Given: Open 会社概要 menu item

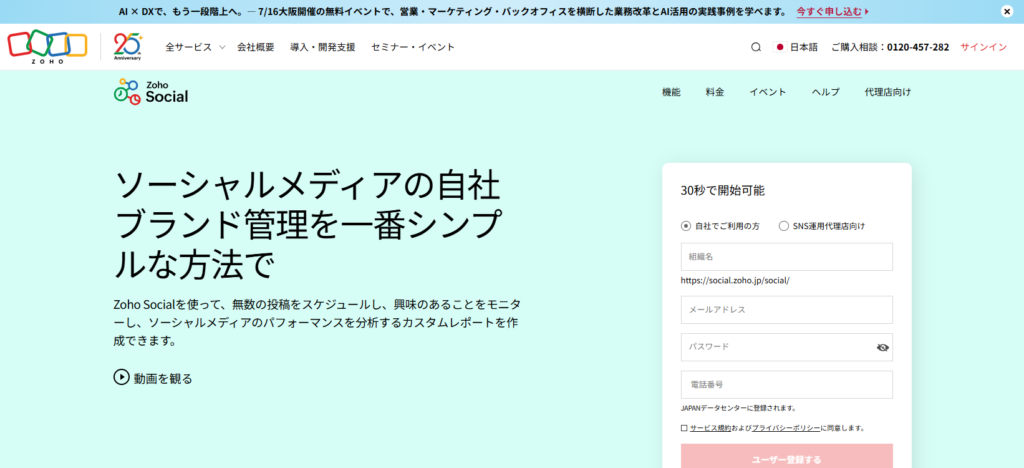Looking at the screenshot, I should pos(256,47).
